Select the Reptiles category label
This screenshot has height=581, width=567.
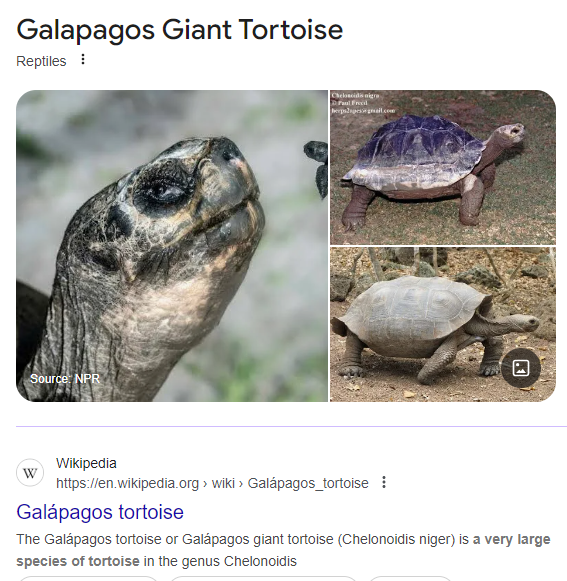41,61
